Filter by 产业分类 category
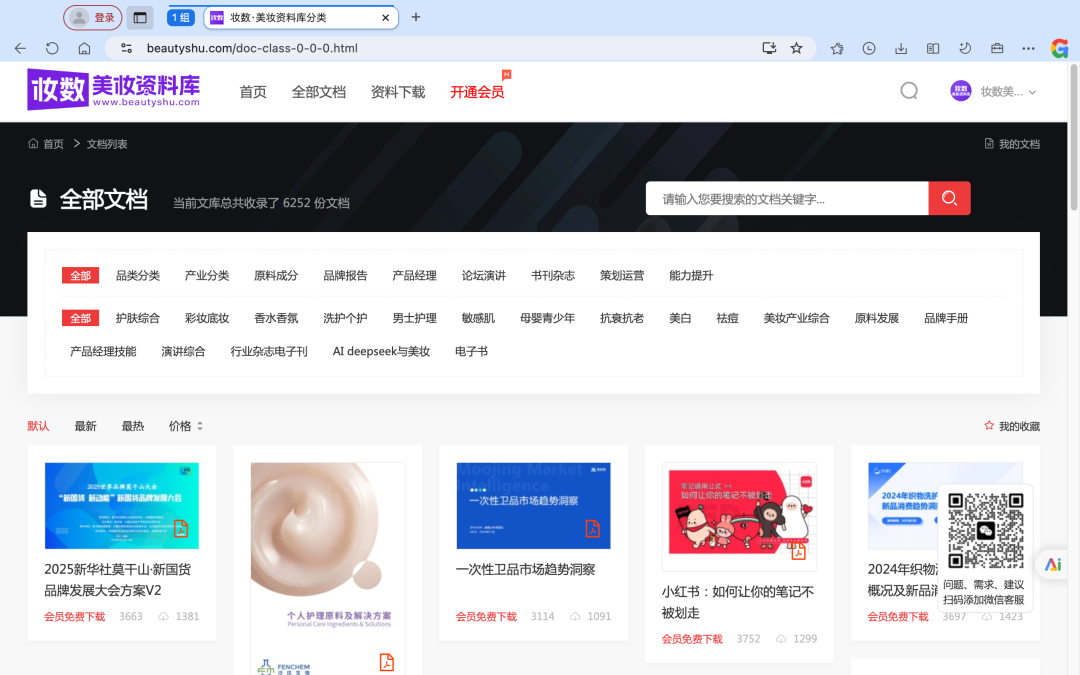Viewport: 1080px width, 675px height. tap(207, 276)
